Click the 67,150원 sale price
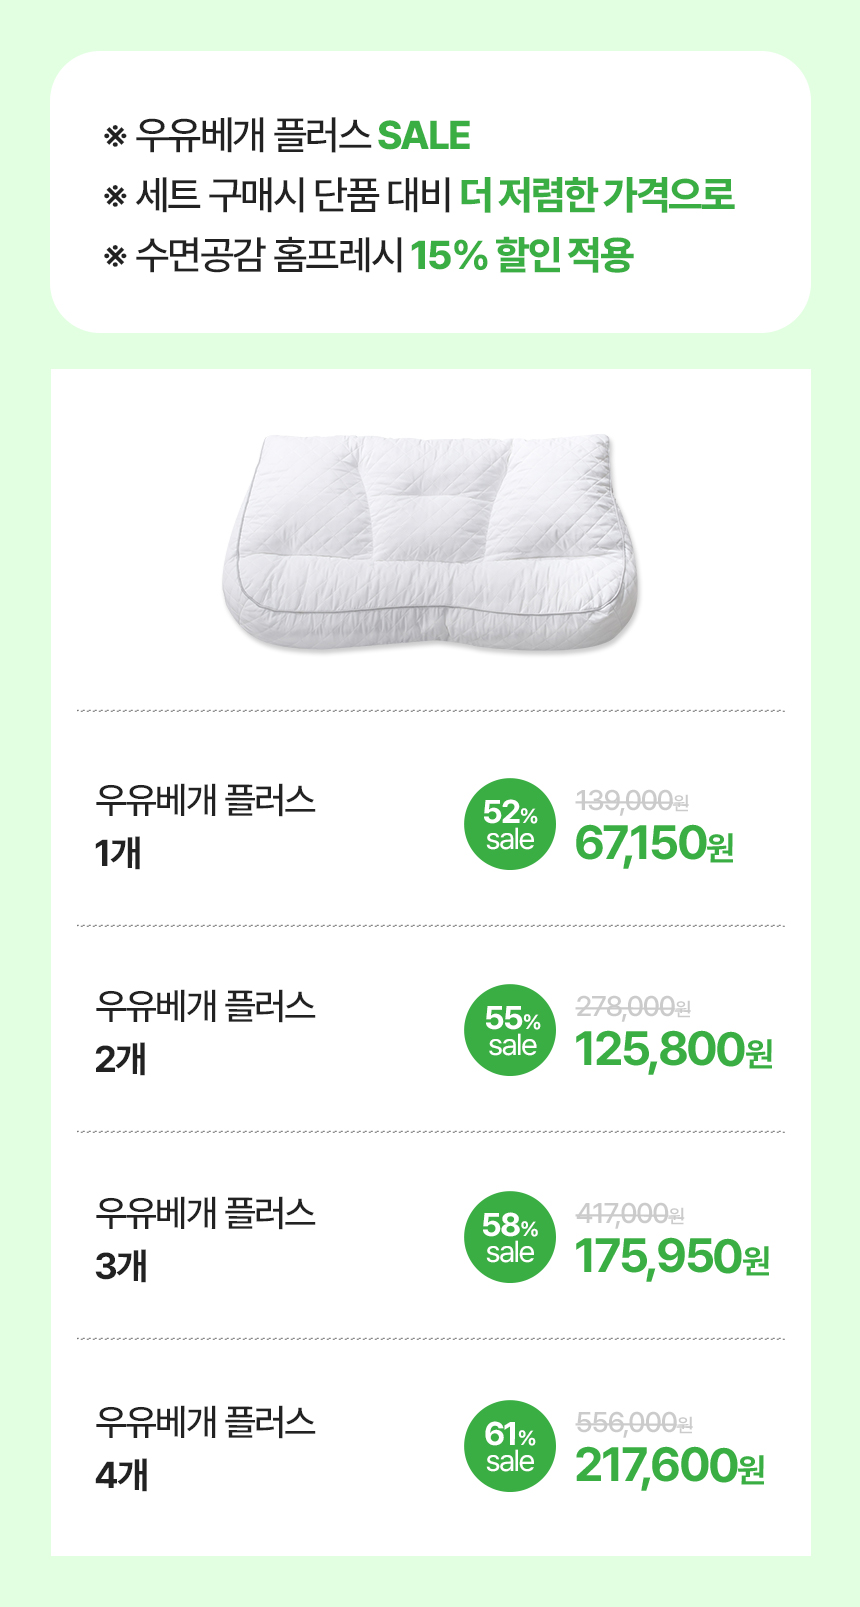Image resolution: width=860 pixels, height=1607 pixels. tap(655, 844)
